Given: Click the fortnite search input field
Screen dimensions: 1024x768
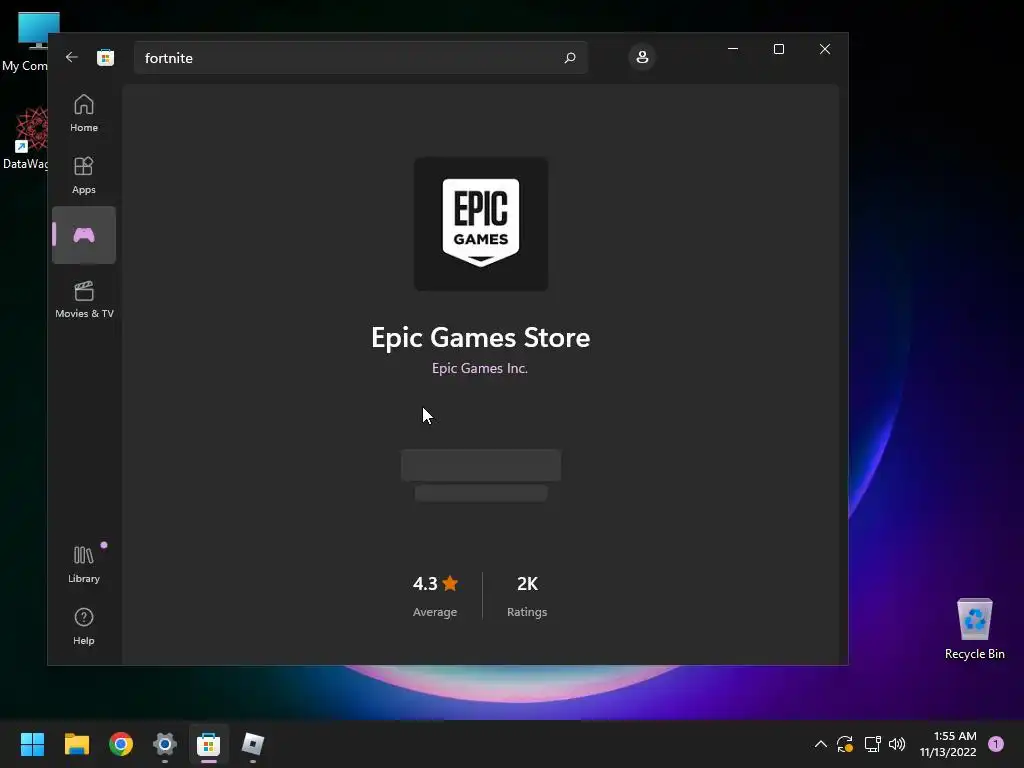Looking at the screenshot, I should tap(360, 58).
